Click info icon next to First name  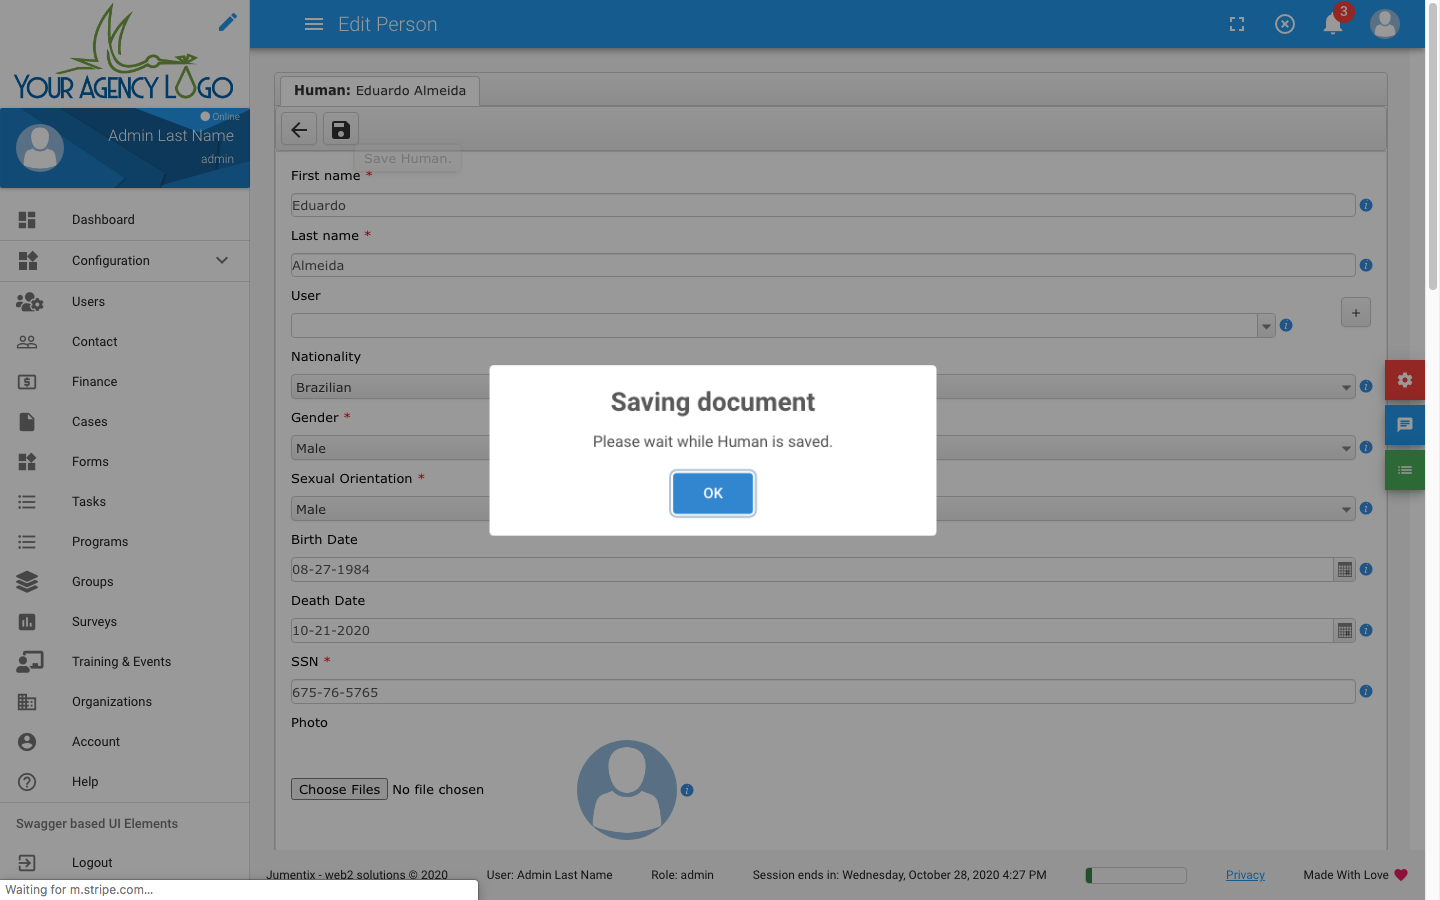(1366, 205)
